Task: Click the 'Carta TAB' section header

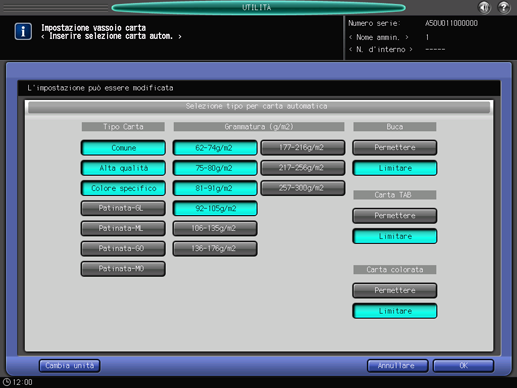Action: point(395,195)
